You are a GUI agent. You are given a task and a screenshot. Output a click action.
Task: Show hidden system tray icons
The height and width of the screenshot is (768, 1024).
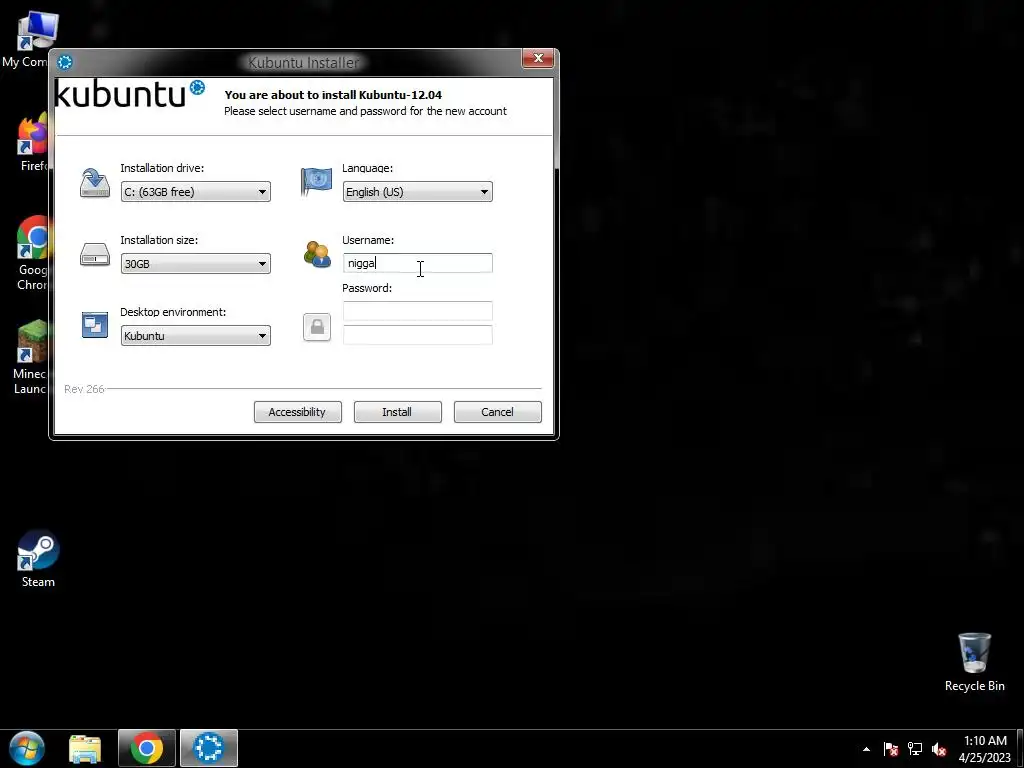(x=866, y=749)
